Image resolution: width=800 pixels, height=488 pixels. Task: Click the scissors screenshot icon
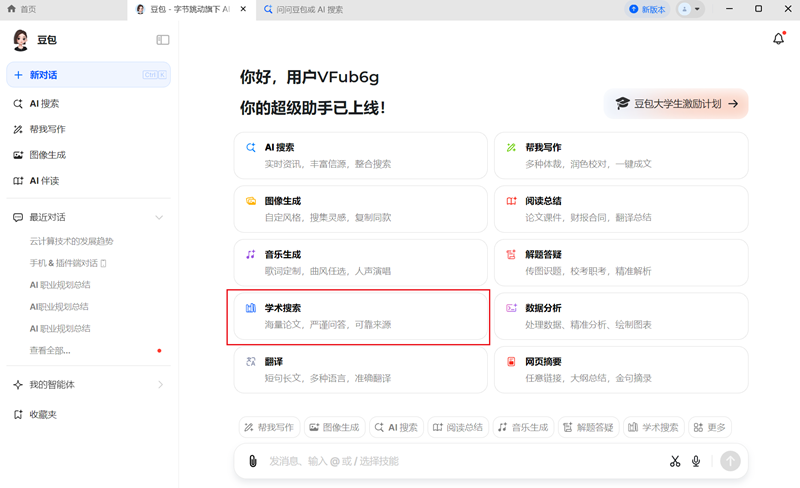click(x=675, y=461)
